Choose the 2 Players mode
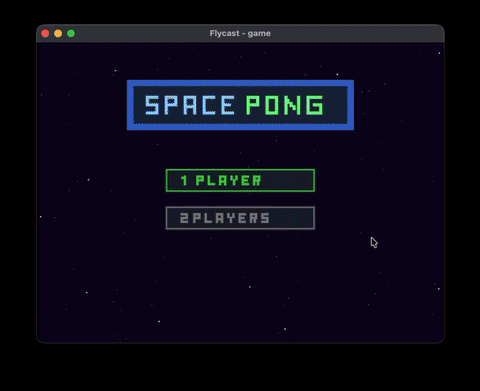 [240, 218]
